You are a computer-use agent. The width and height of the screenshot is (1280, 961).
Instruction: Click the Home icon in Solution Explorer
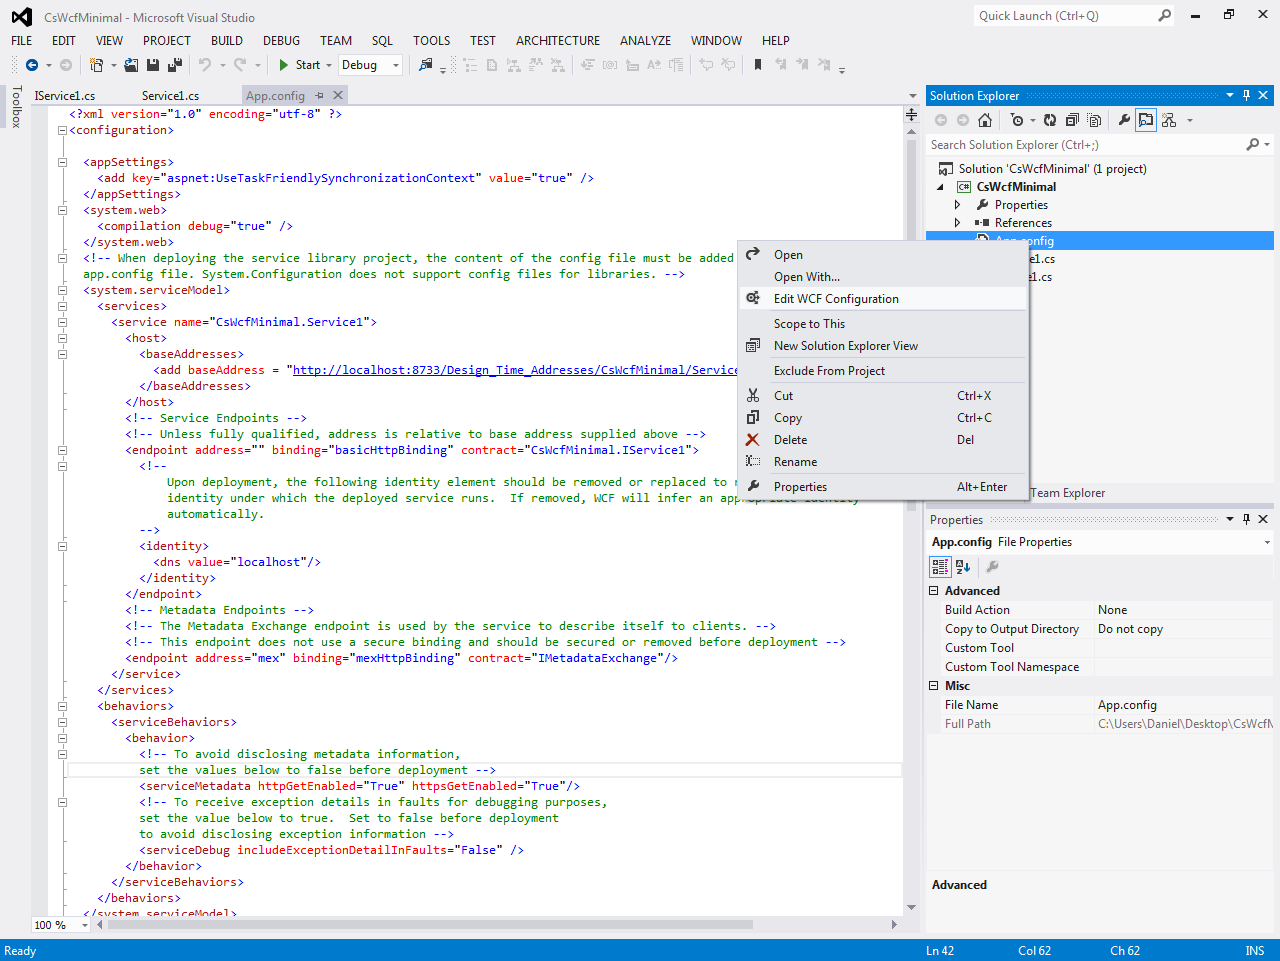pos(985,120)
